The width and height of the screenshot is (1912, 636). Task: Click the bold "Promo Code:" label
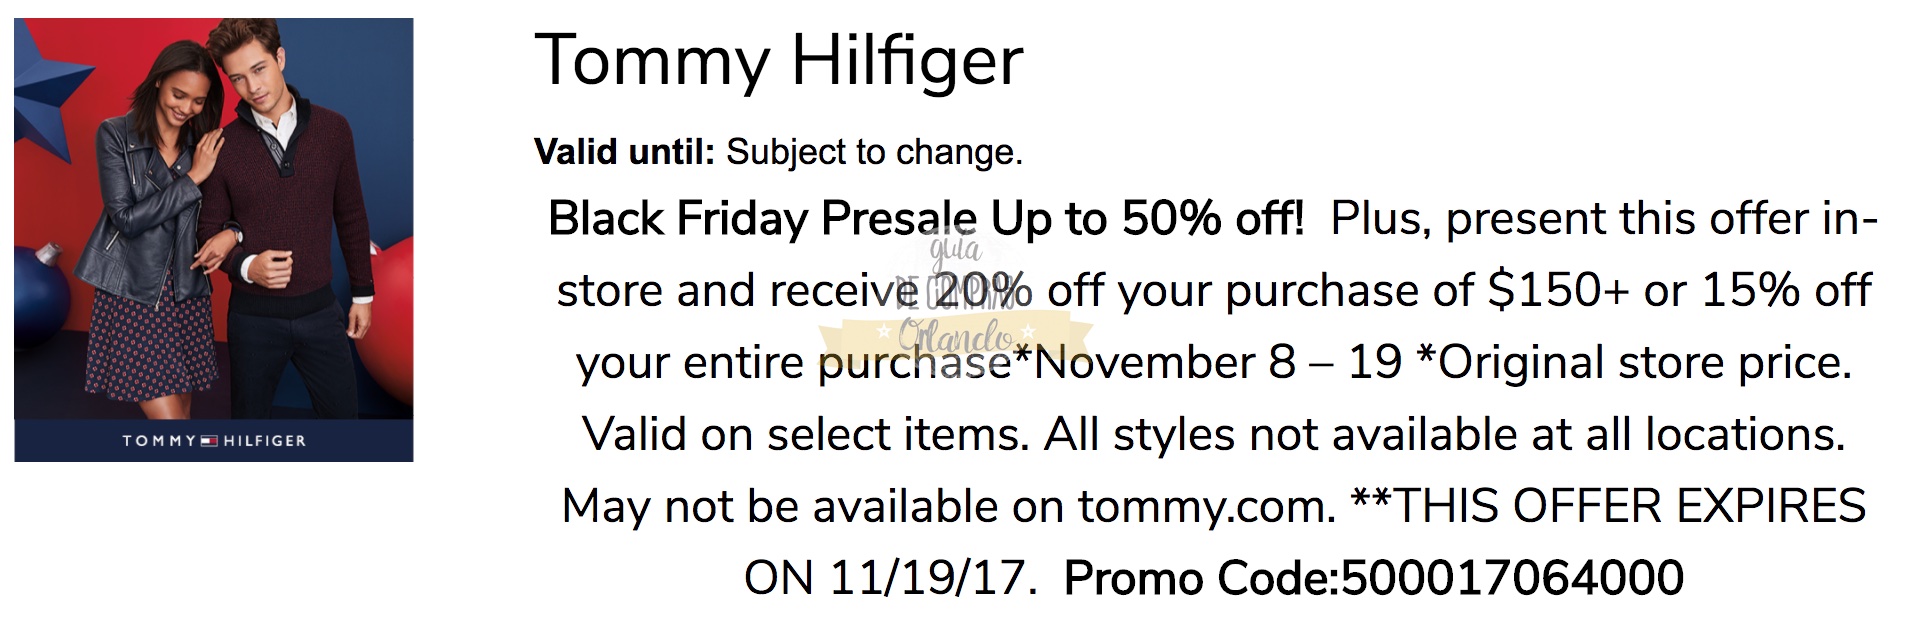(x=1200, y=579)
